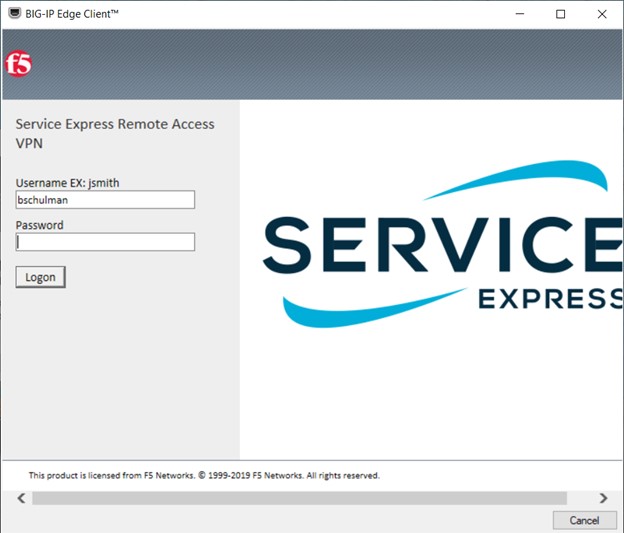
Task: Maximize the BIG-IP Edge Client window
Action: point(560,14)
